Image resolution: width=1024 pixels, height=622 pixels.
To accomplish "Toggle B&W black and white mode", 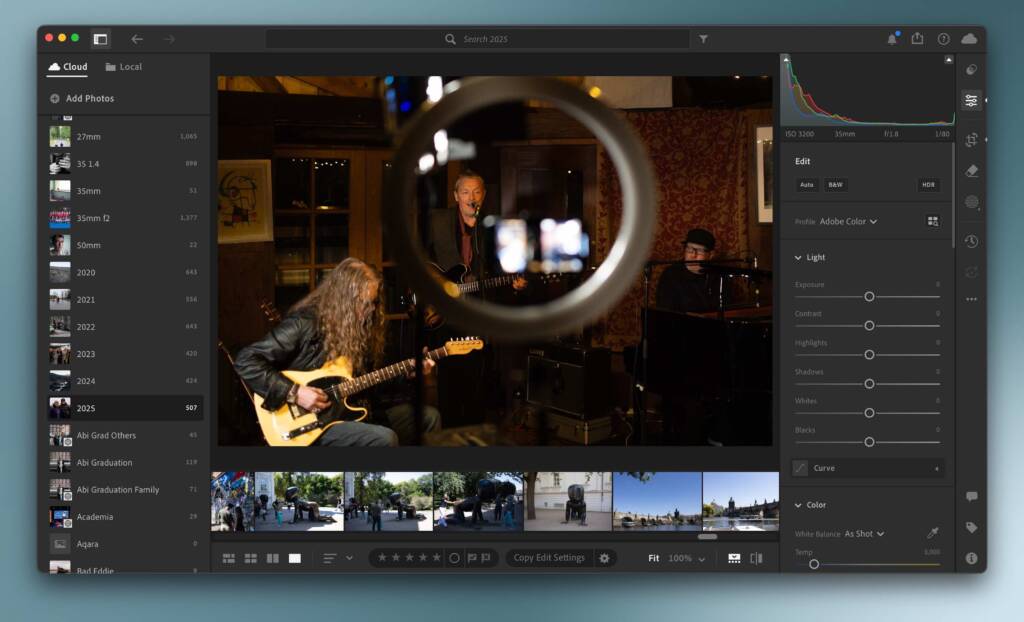I will [835, 185].
